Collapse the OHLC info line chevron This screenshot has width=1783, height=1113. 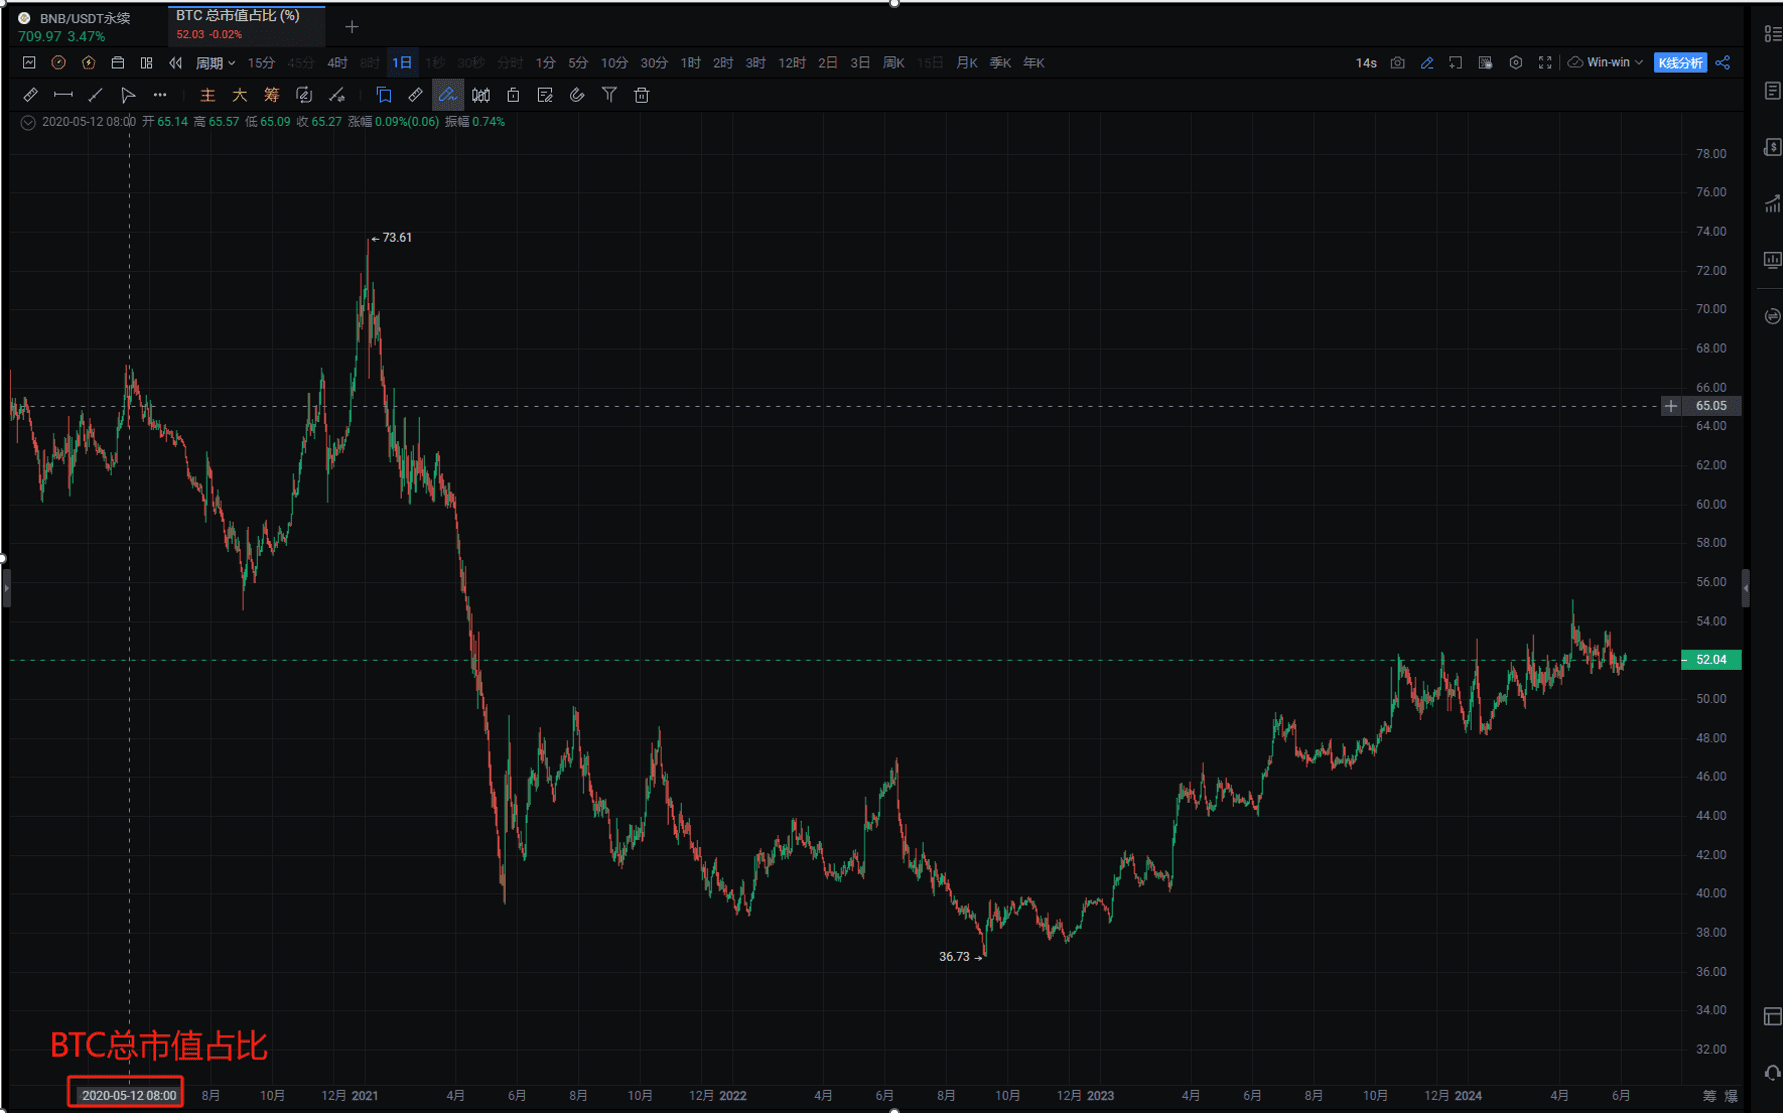[x=28, y=122]
